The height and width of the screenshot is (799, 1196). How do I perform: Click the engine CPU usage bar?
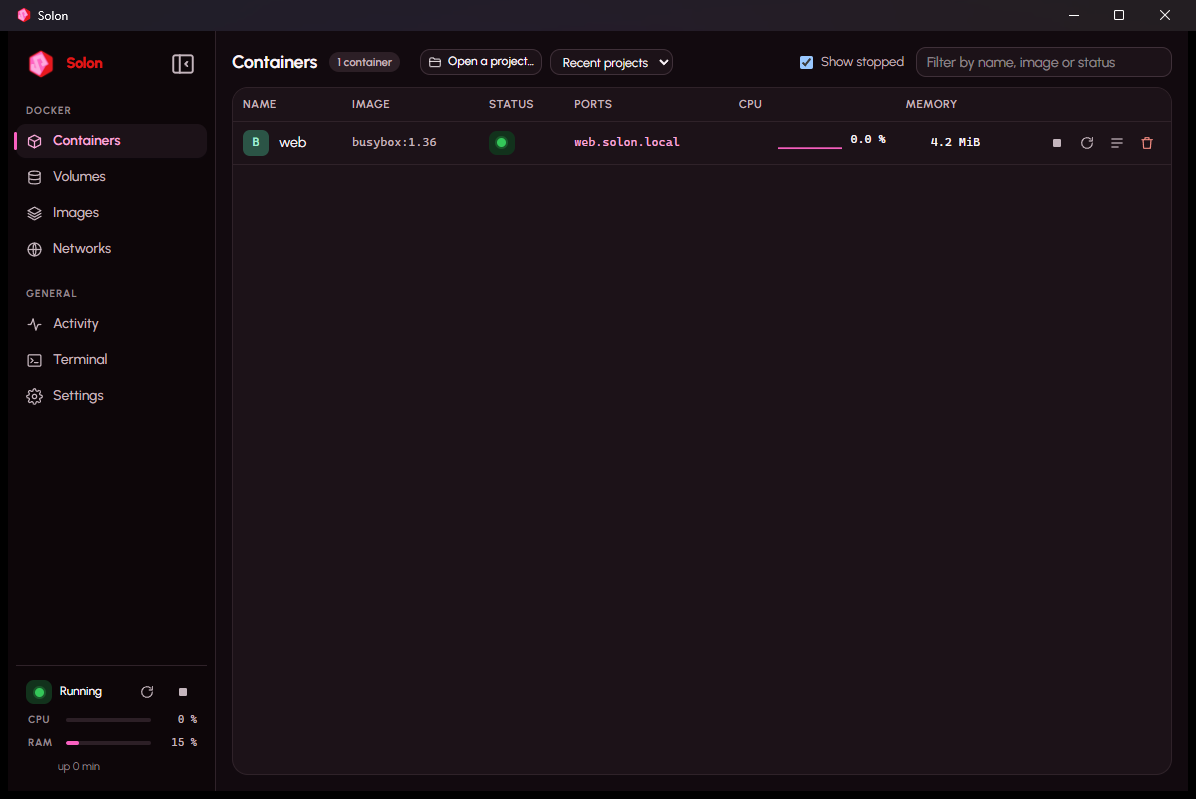click(x=108, y=720)
